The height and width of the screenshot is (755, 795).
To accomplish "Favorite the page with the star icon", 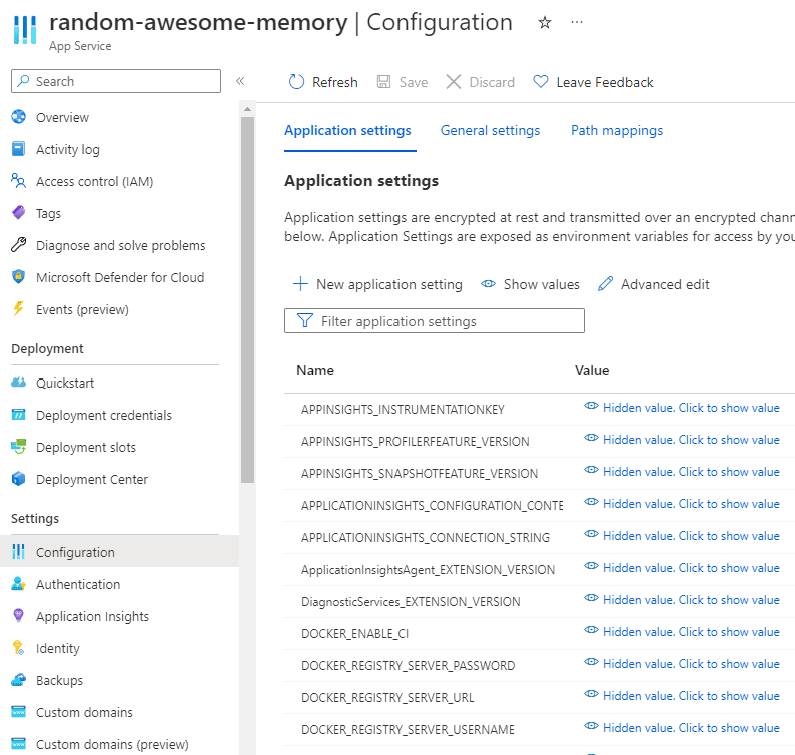I will pos(545,22).
